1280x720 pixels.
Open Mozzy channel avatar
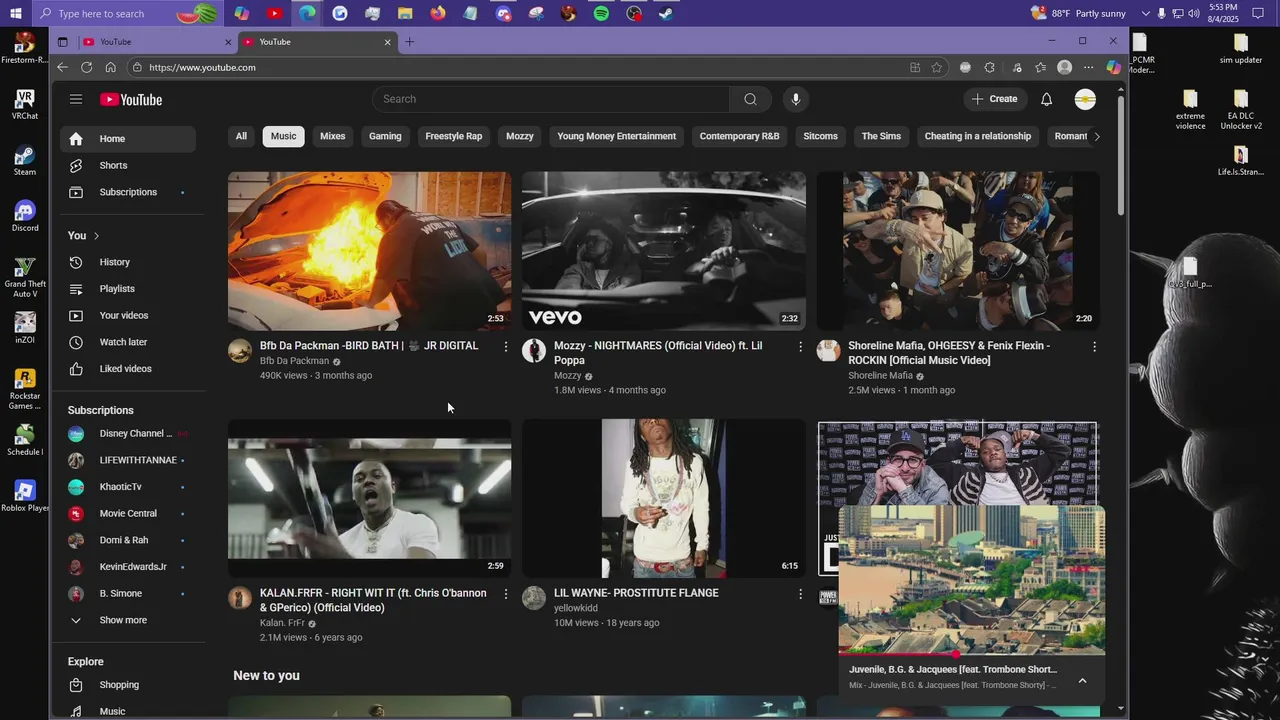(x=534, y=350)
